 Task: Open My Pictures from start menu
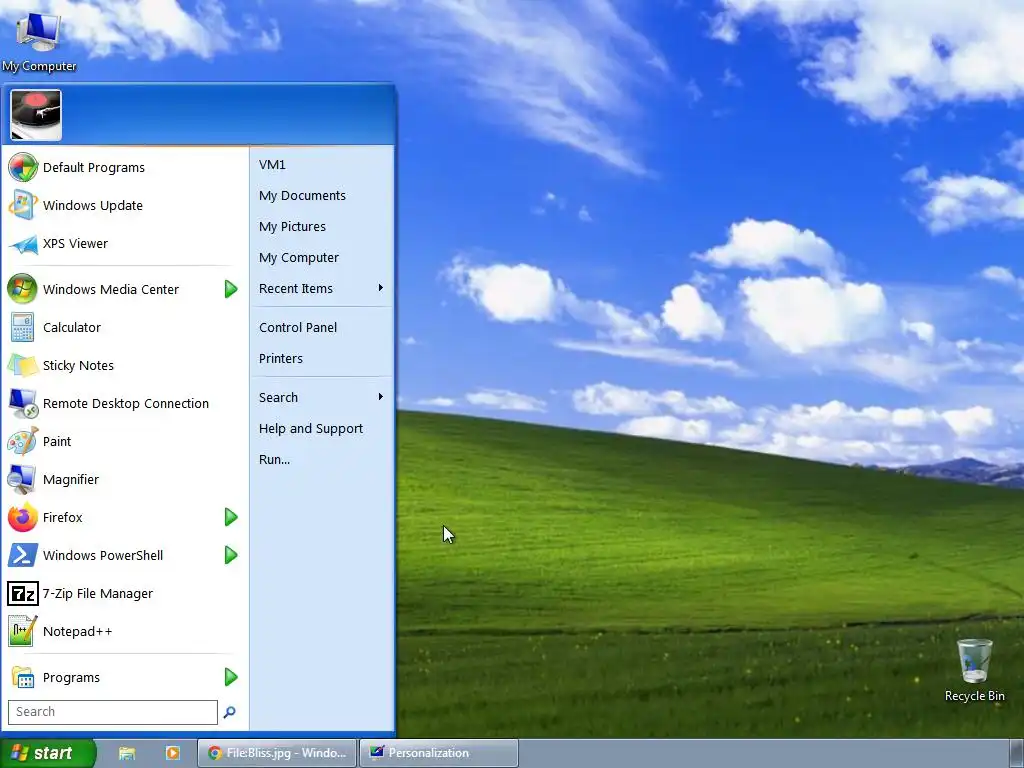tap(321, 226)
